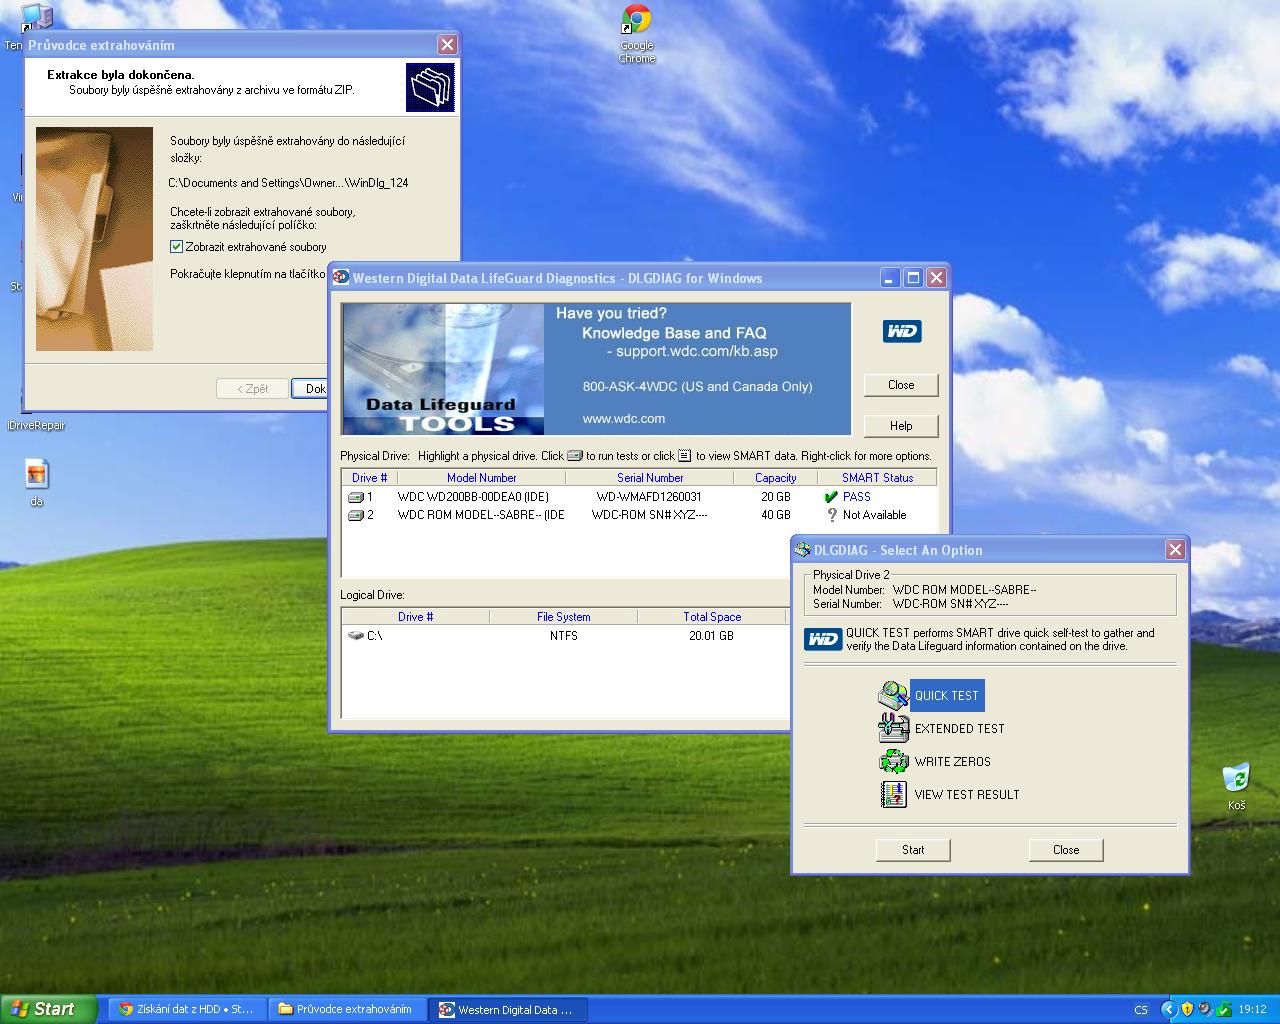Maximize the DLGDIAG main window

pyautogui.click(x=913, y=278)
